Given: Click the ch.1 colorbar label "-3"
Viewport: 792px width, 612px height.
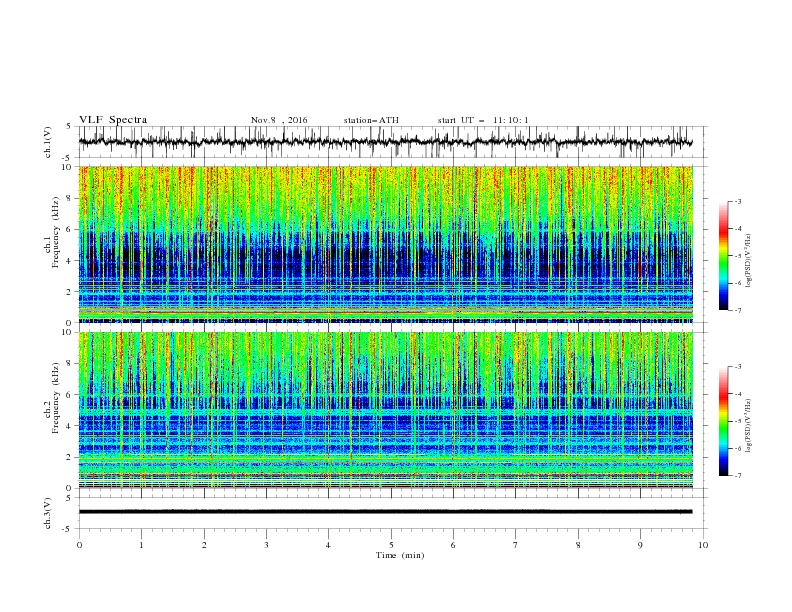Looking at the screenshot, I should [x=738, y=201].
